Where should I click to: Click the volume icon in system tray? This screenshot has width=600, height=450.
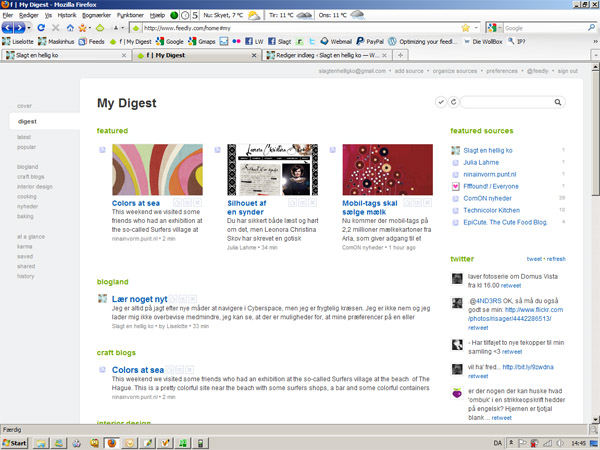click(x=559, y=443)
